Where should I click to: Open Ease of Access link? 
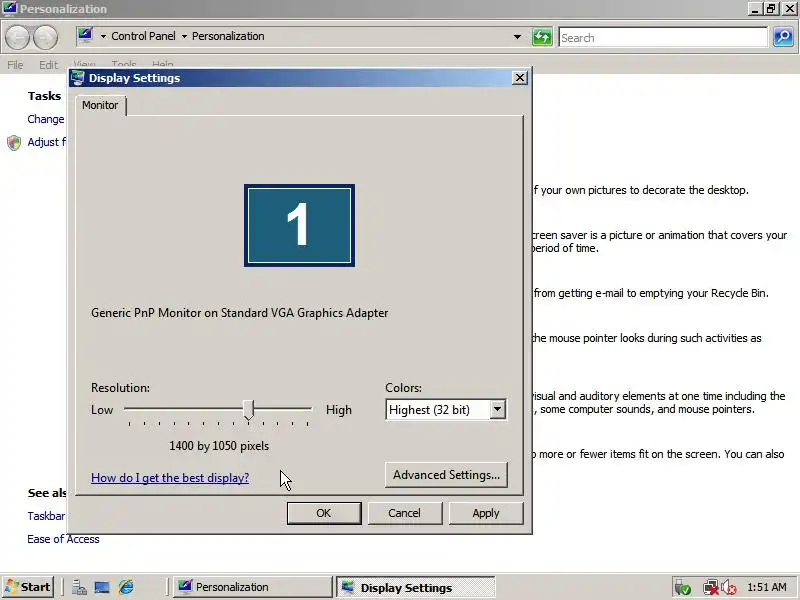63,539
